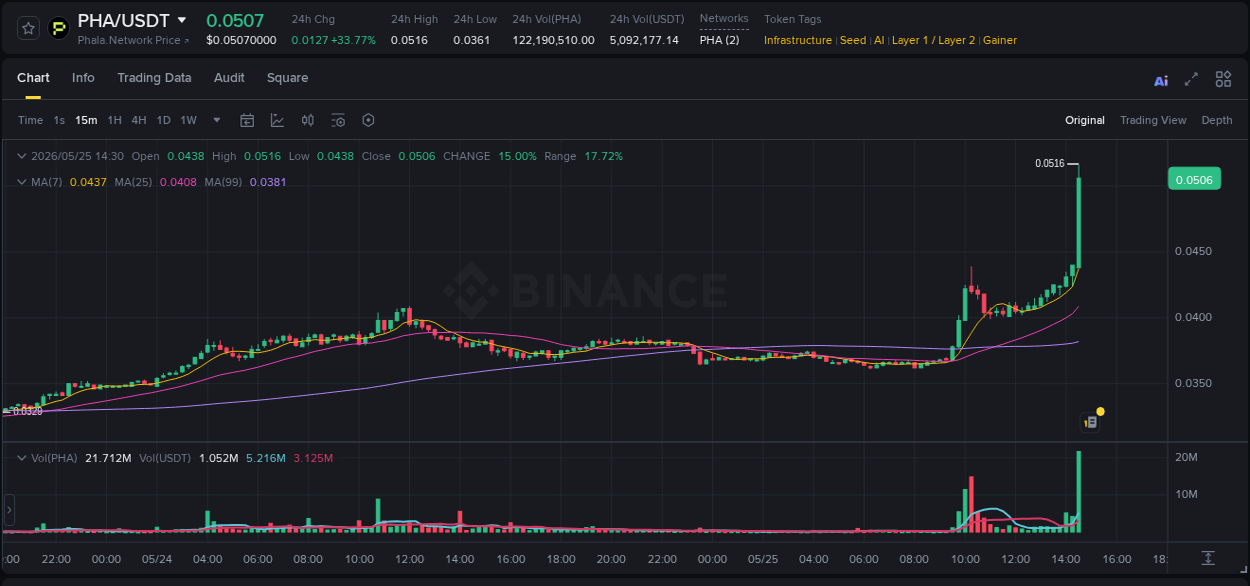The width and height of the screenshot is (1250, 586).
Task: Click the Infrastructure token tag
Action: [x=798, y=40]
